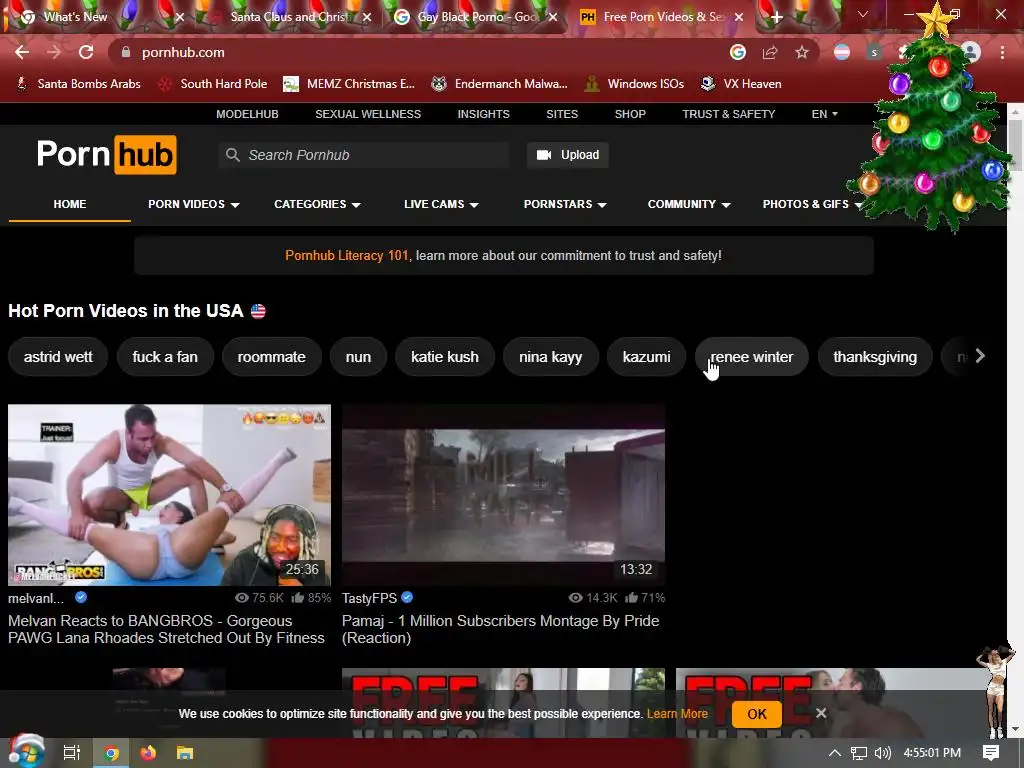Click the camera icon on Upload button
Viewport: 1024px width, 768px height.
pos(543,155)
